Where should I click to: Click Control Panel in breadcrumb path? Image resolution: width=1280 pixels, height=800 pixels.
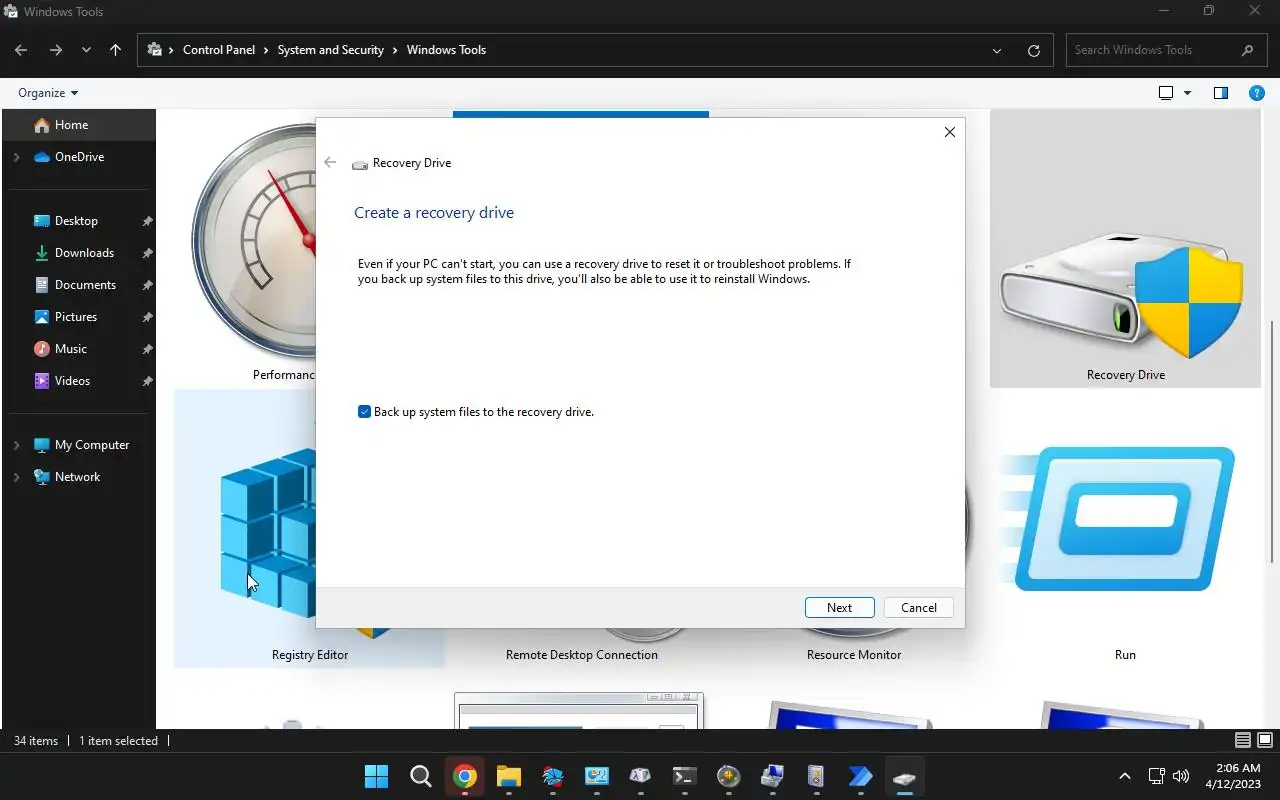tap(219, 50)
